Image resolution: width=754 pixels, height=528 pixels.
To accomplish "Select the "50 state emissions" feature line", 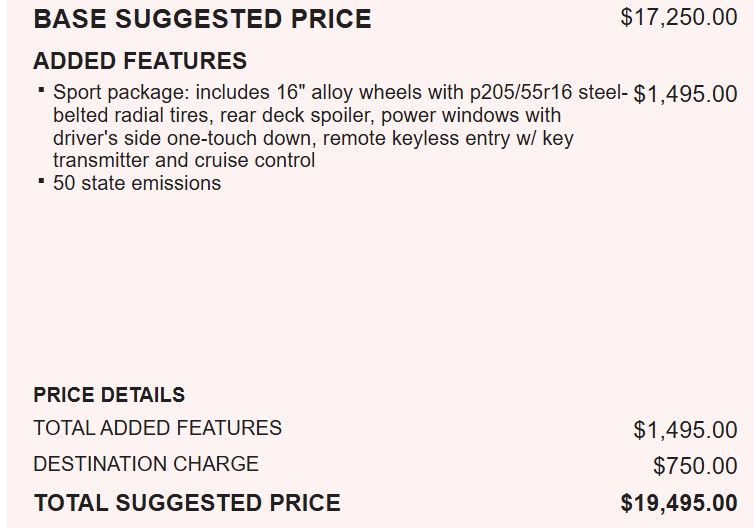I will point(137,183).
